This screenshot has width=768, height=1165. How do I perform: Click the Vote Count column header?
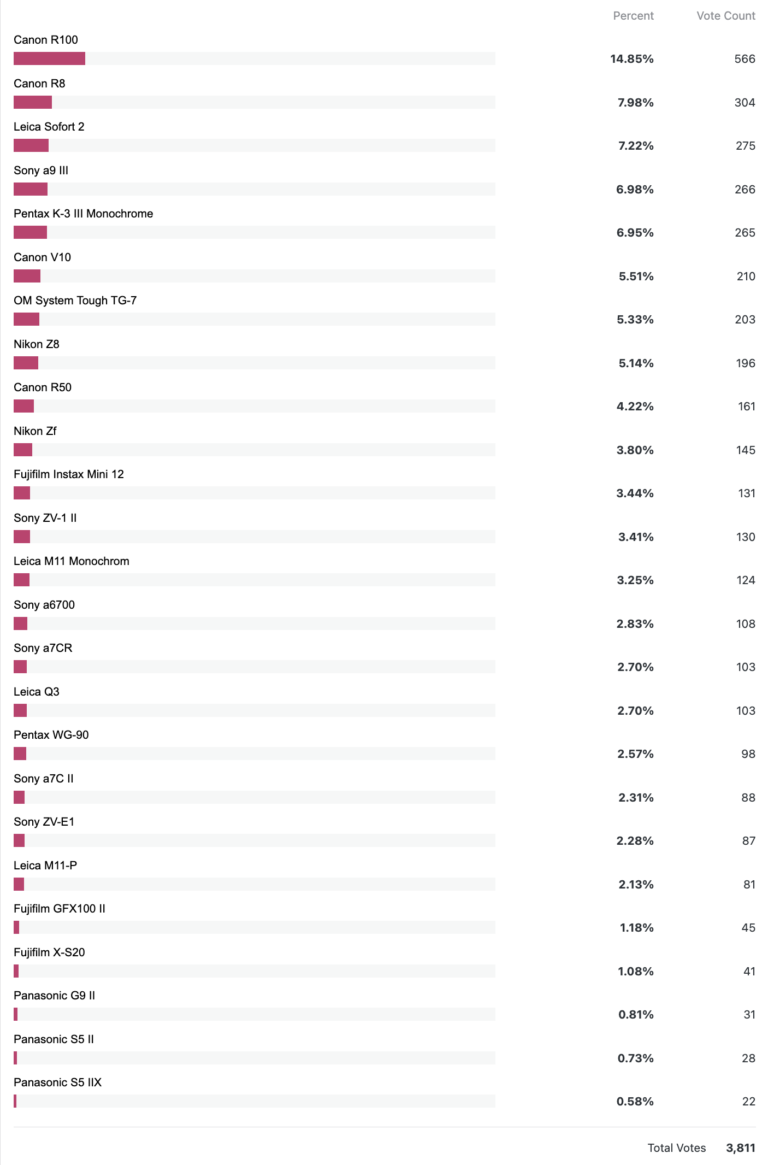726,16
